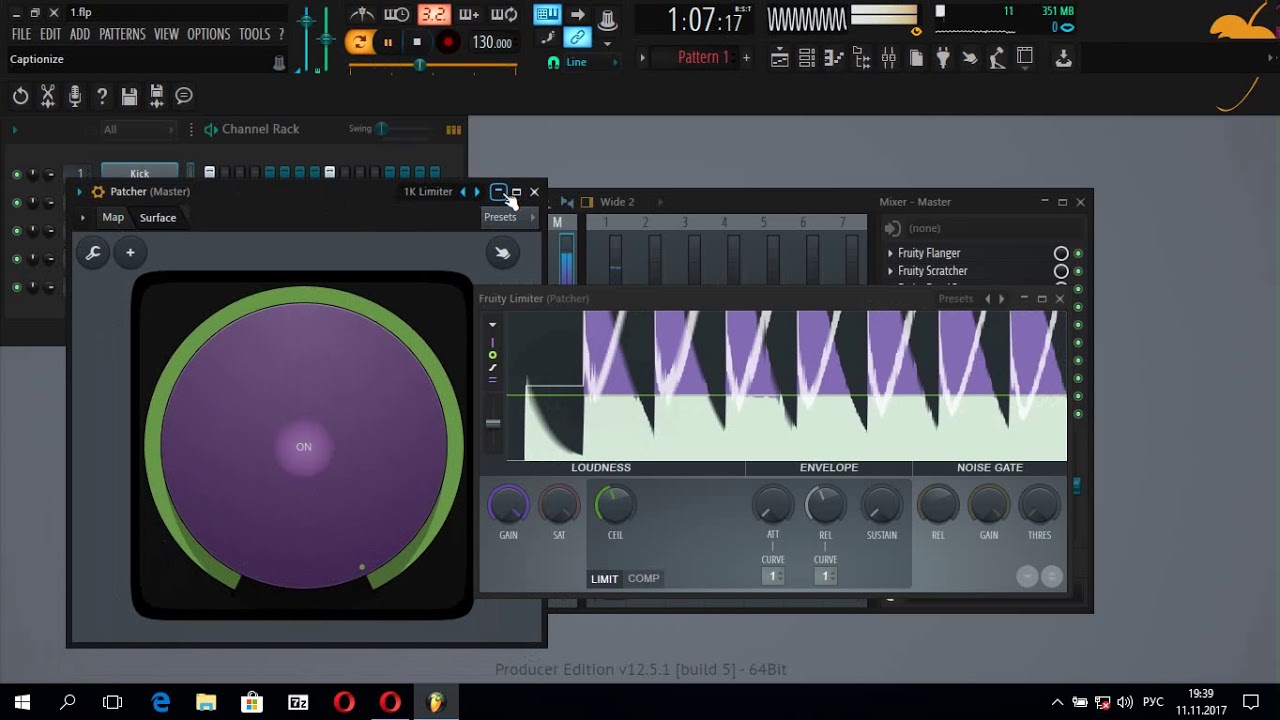1280x720 pixels.
Task: Click the wait for input countdown icon
Action: 397,14
